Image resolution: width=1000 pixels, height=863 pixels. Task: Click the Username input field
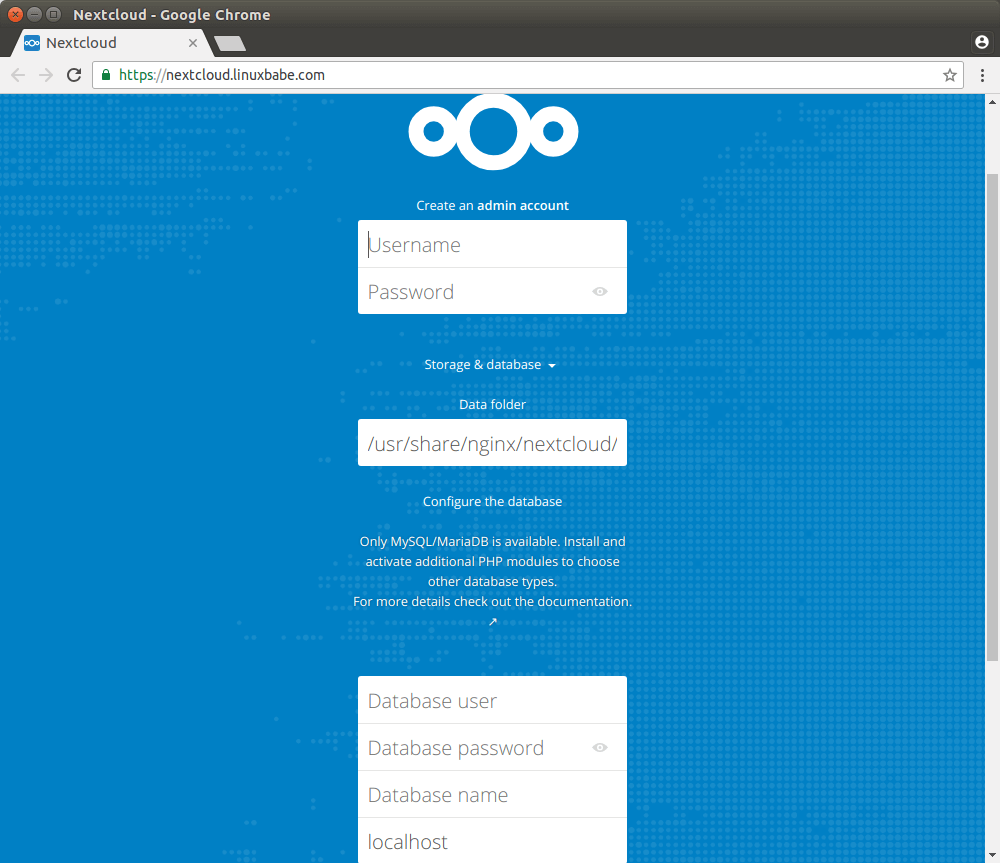coord(492,245)
